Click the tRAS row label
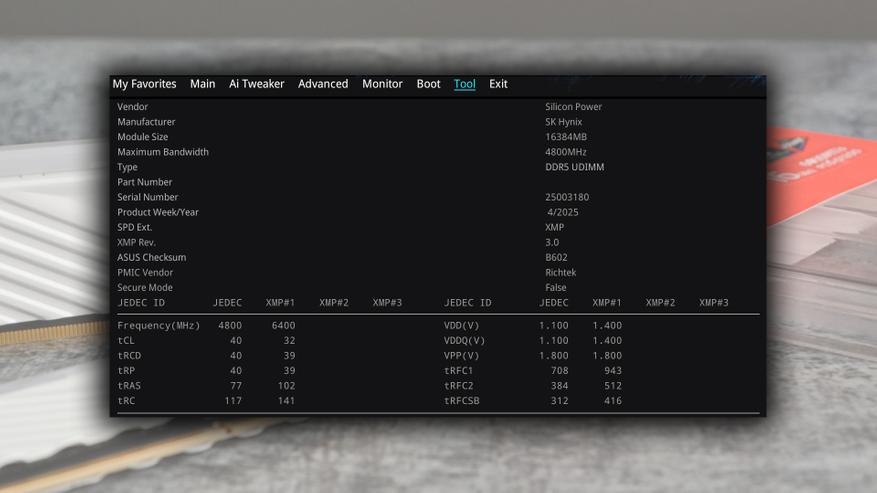Screen dimensions: 877x493 click(129, 386)
